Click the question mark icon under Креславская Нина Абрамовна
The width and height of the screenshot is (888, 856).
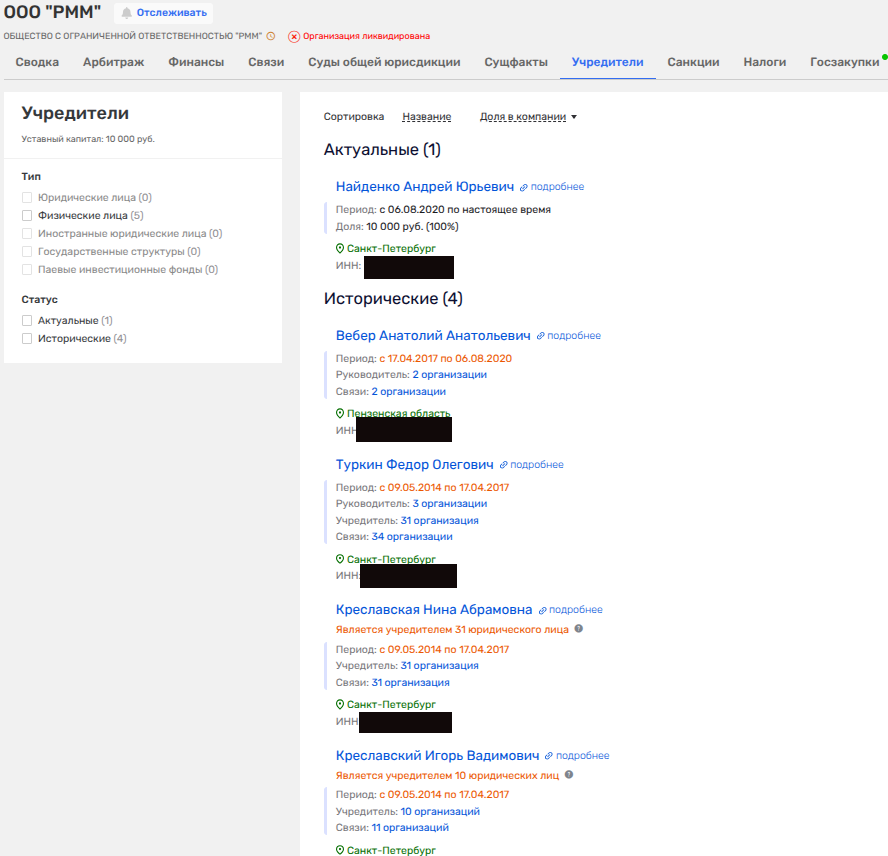coord(579,629)
